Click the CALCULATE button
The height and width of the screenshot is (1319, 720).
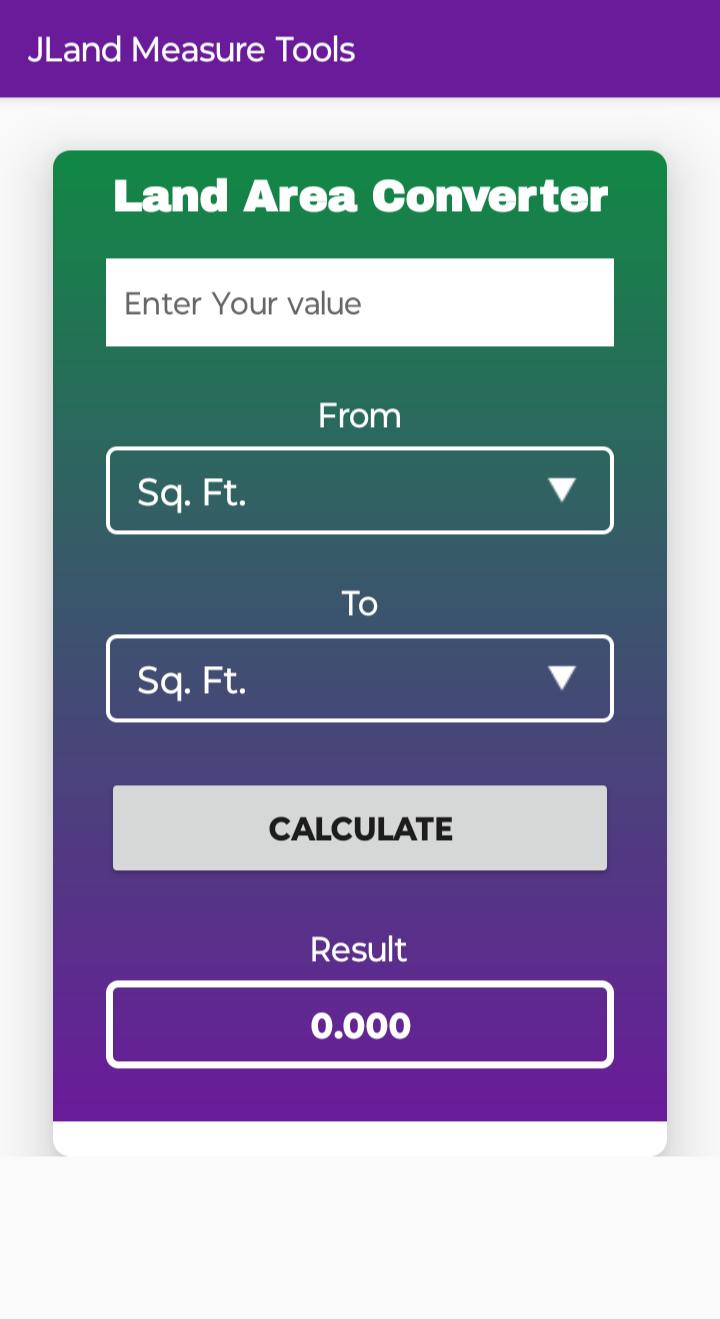[360, 828]
